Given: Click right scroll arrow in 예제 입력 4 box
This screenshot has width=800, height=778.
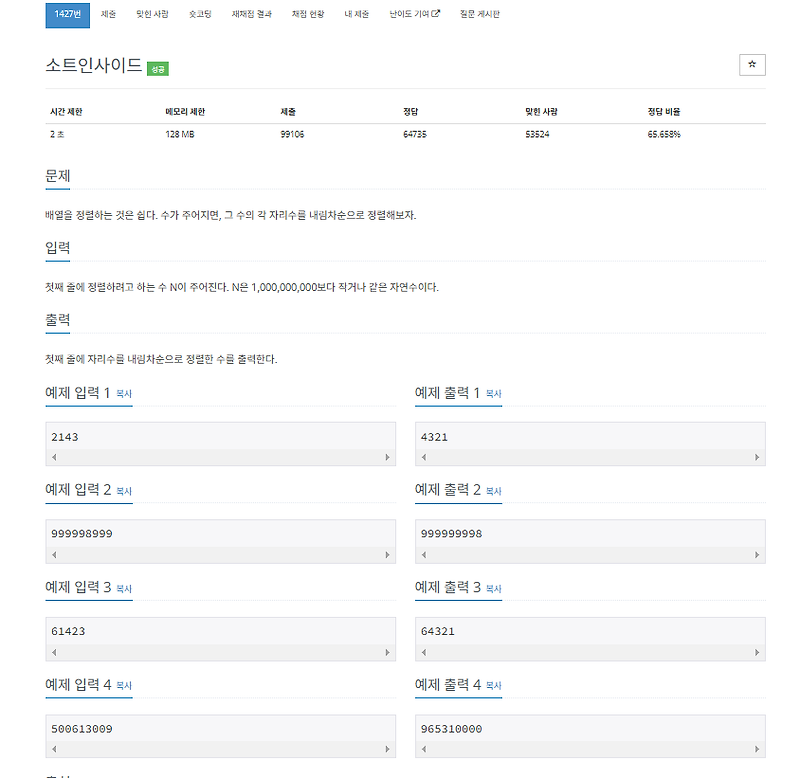Looking at the screenshot, I should pos(387,749).
